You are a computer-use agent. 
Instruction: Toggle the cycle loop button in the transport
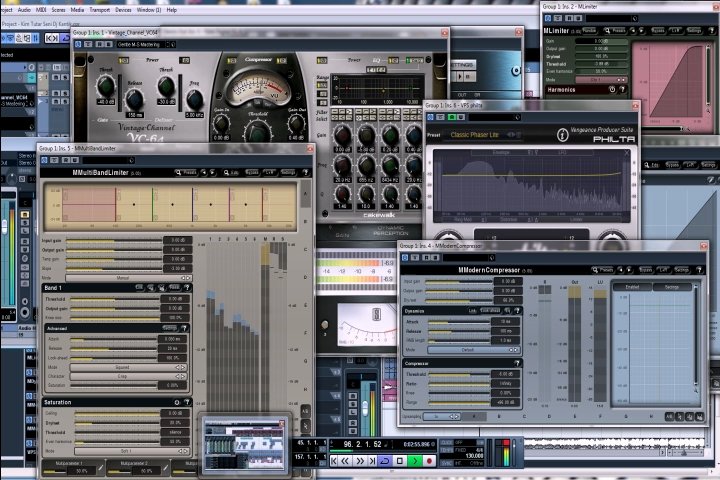(x=385, y=461)
